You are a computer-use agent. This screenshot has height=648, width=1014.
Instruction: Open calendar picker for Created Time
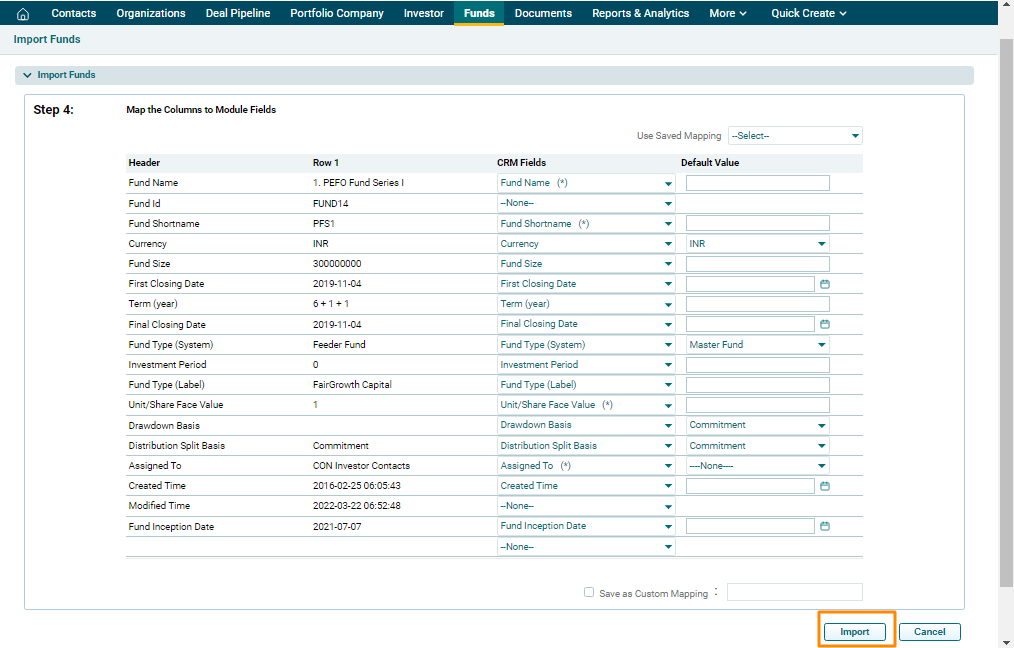[825, 486]
